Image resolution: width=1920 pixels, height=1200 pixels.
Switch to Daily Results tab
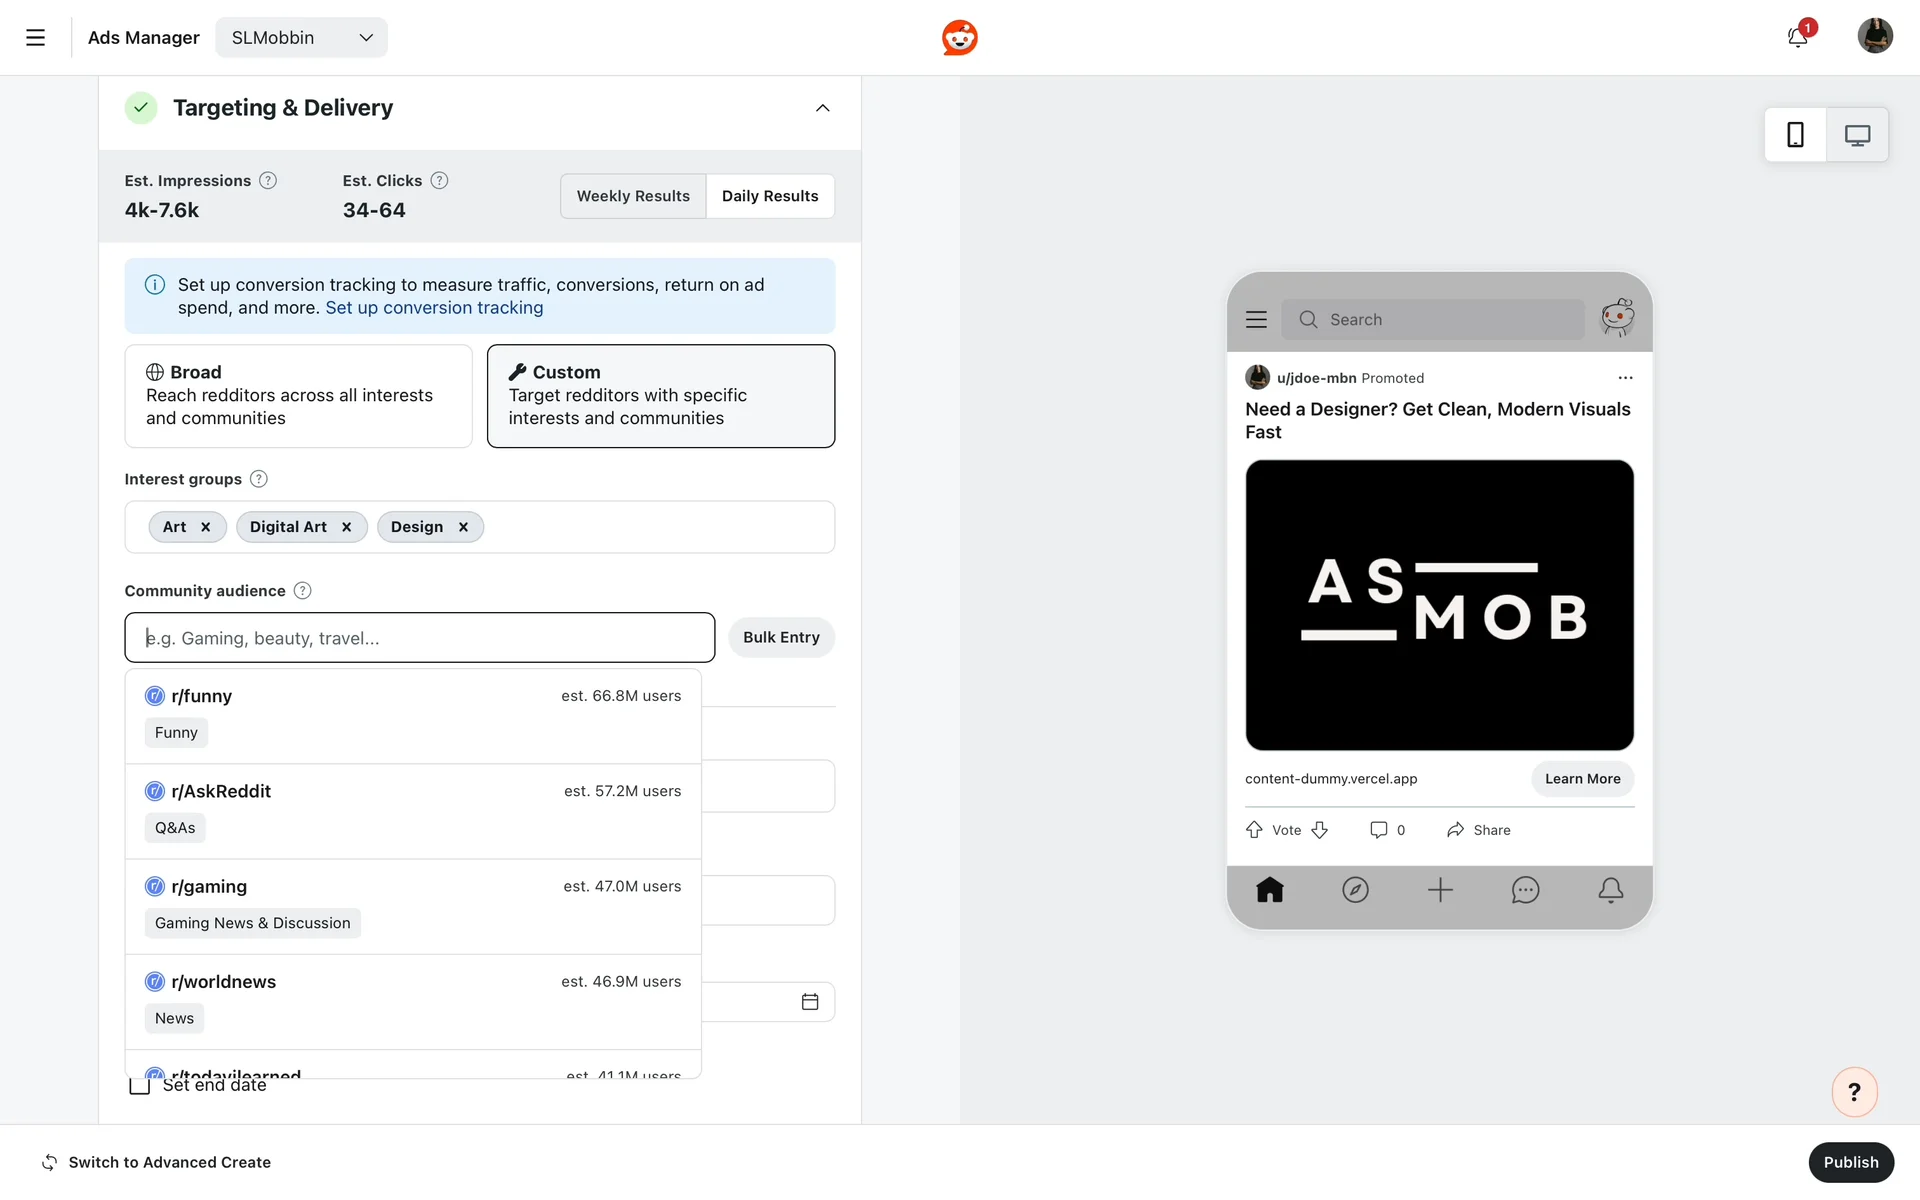(770, 196)
